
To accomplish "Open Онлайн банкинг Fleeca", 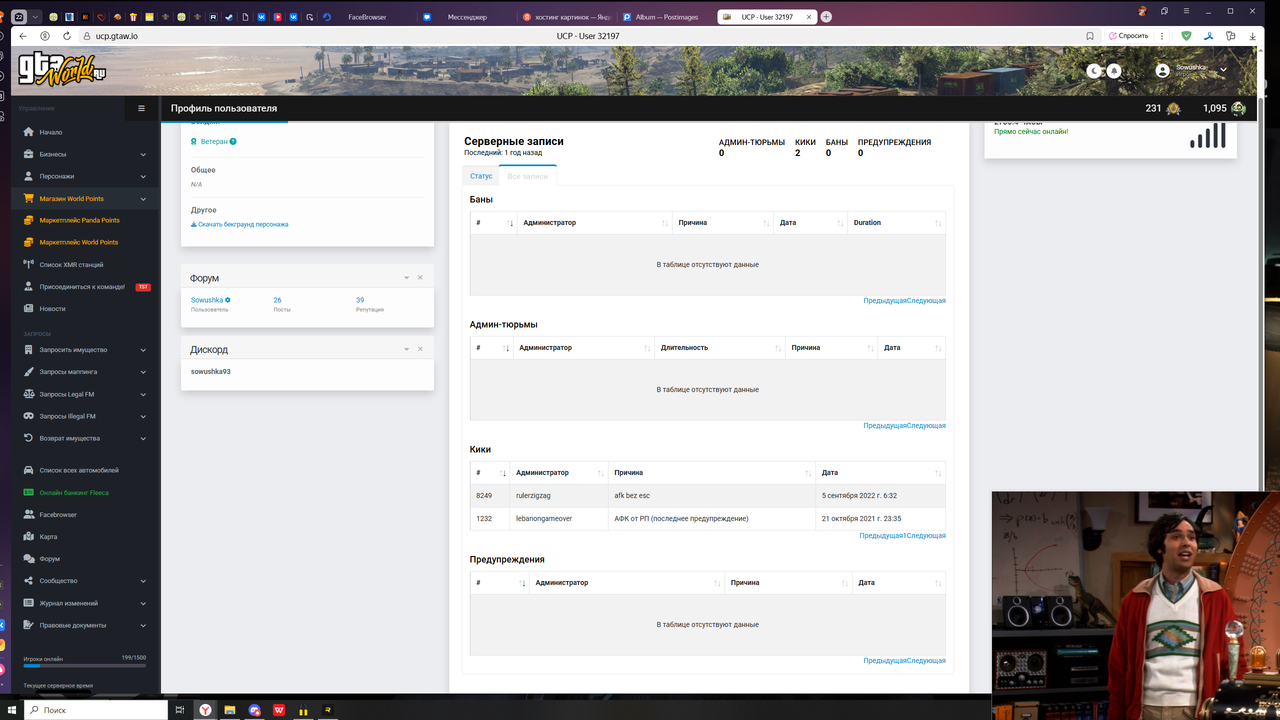I will [74, 493].
